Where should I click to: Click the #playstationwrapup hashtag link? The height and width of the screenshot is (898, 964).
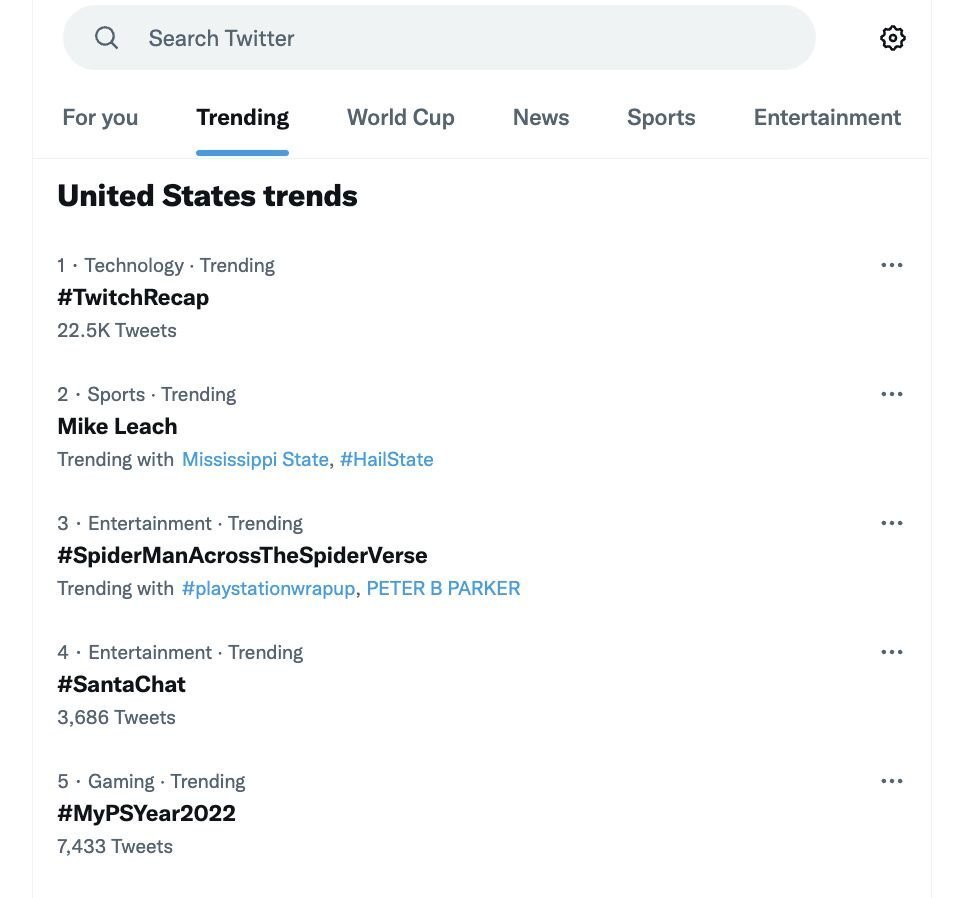click(269, 589)
